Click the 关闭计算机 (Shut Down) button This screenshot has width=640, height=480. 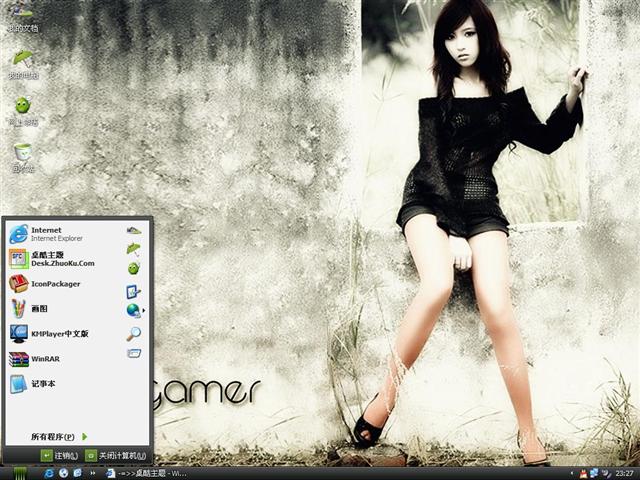coord(115,456)
